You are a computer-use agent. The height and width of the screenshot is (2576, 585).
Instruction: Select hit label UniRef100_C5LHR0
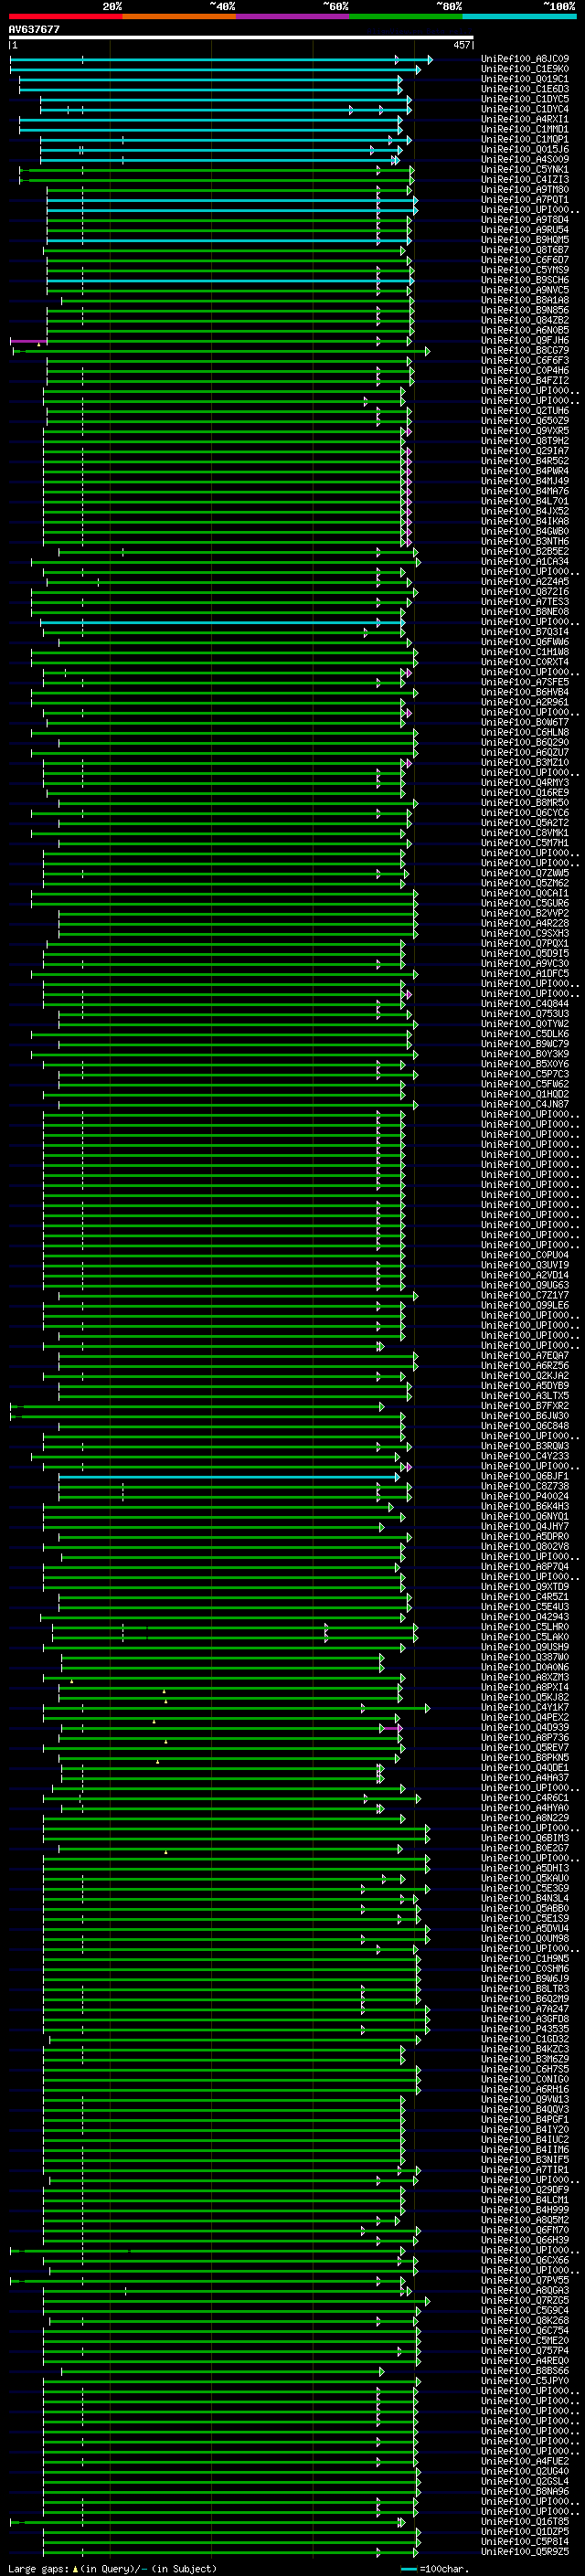[525, 1627]
